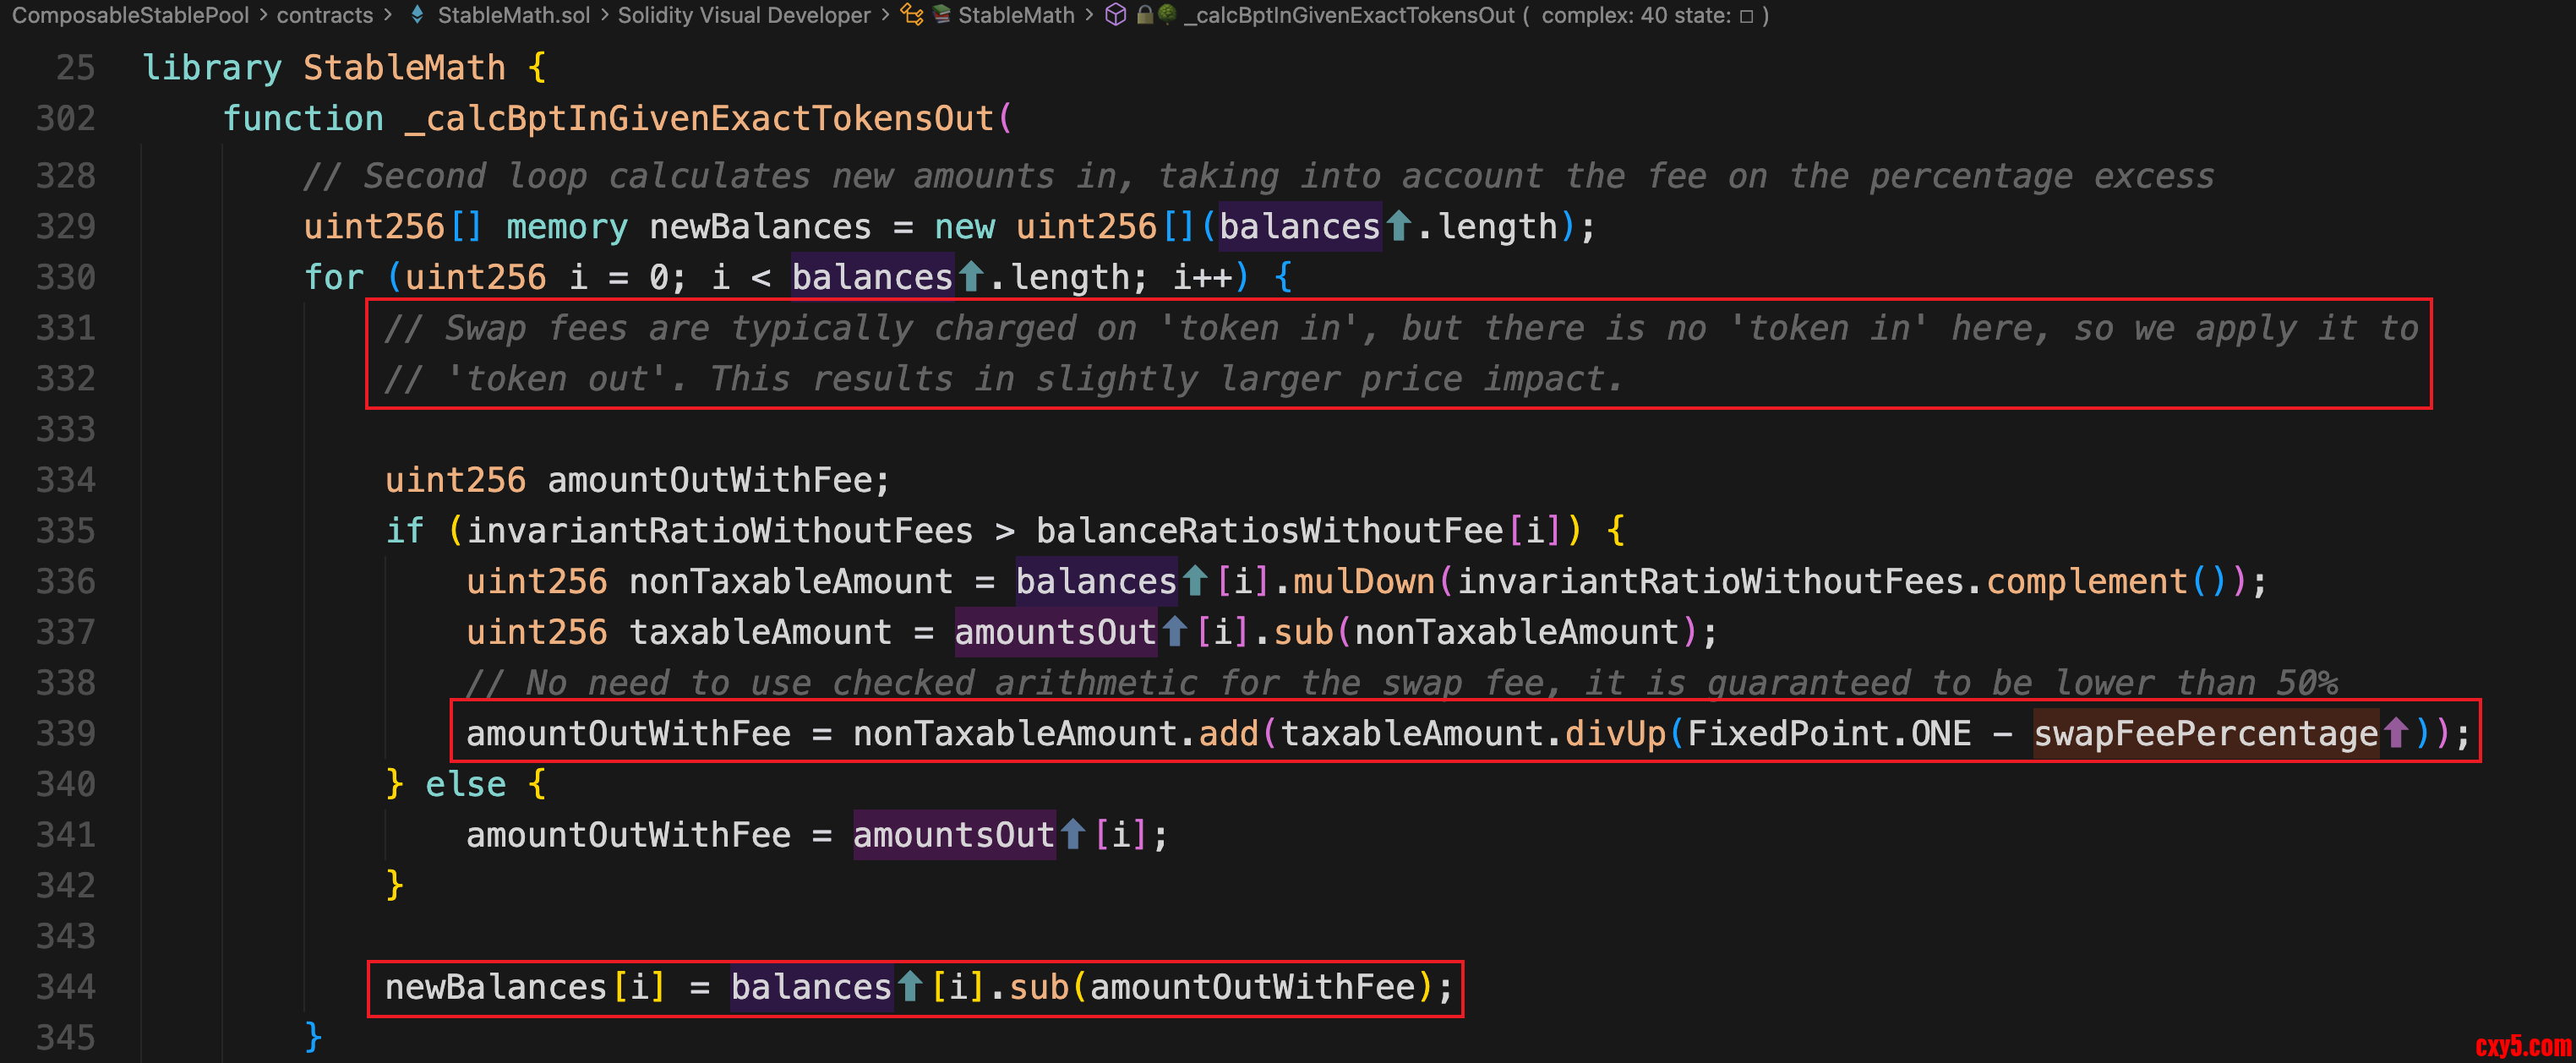
Task: Click line number 339 in the gutter
Action: pos(66,733)
